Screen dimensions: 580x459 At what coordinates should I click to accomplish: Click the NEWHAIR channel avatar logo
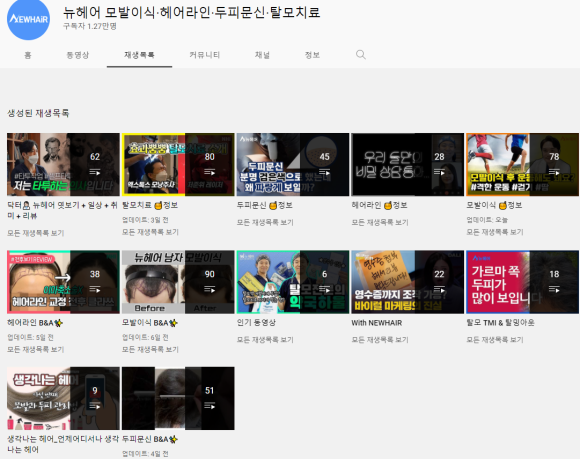coord(28,18)
